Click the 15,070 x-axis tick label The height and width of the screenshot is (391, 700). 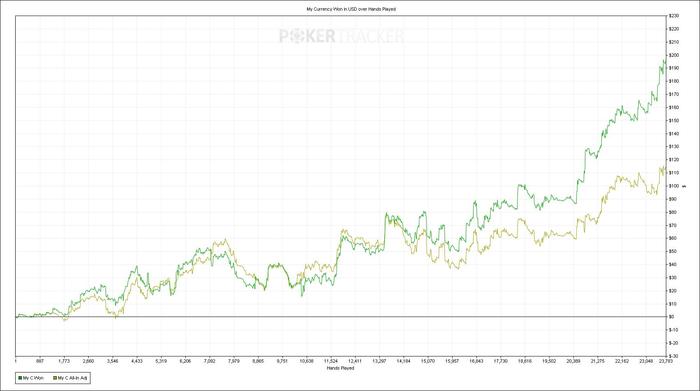click(x=428, y=361)
